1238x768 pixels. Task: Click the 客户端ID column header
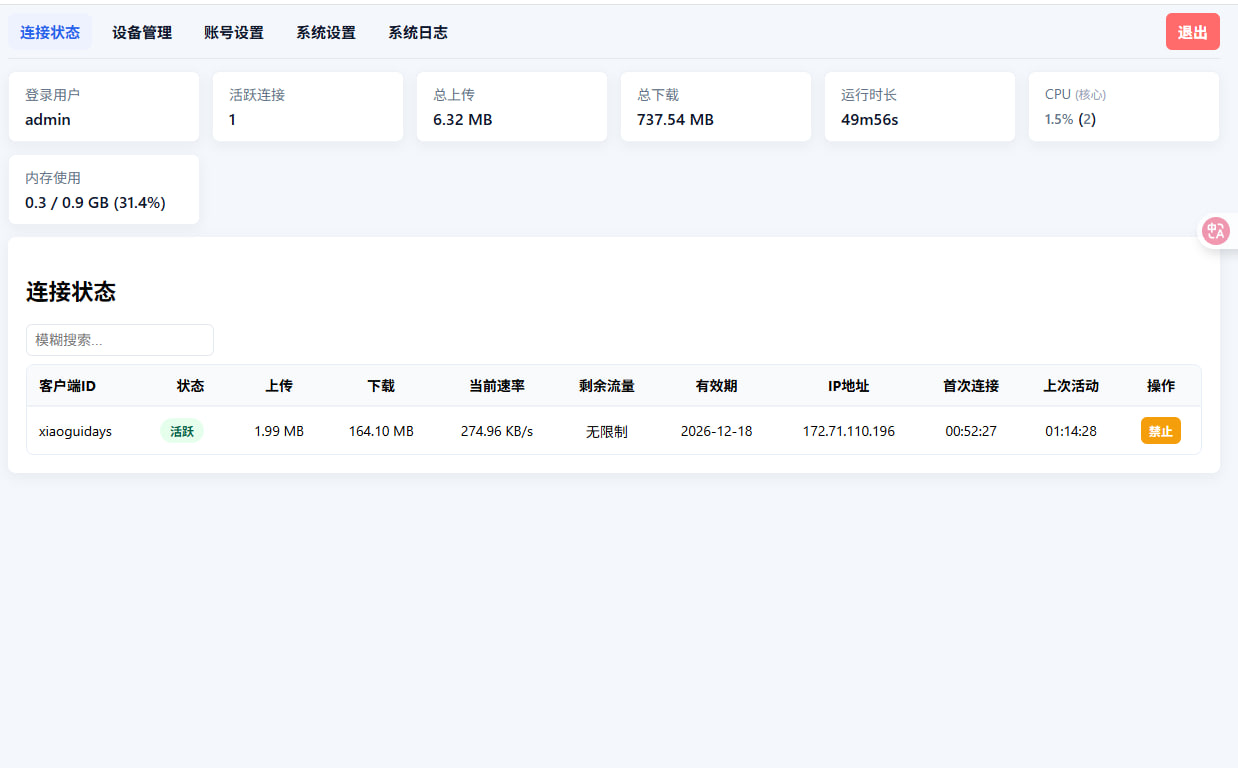tap(68, 386)
